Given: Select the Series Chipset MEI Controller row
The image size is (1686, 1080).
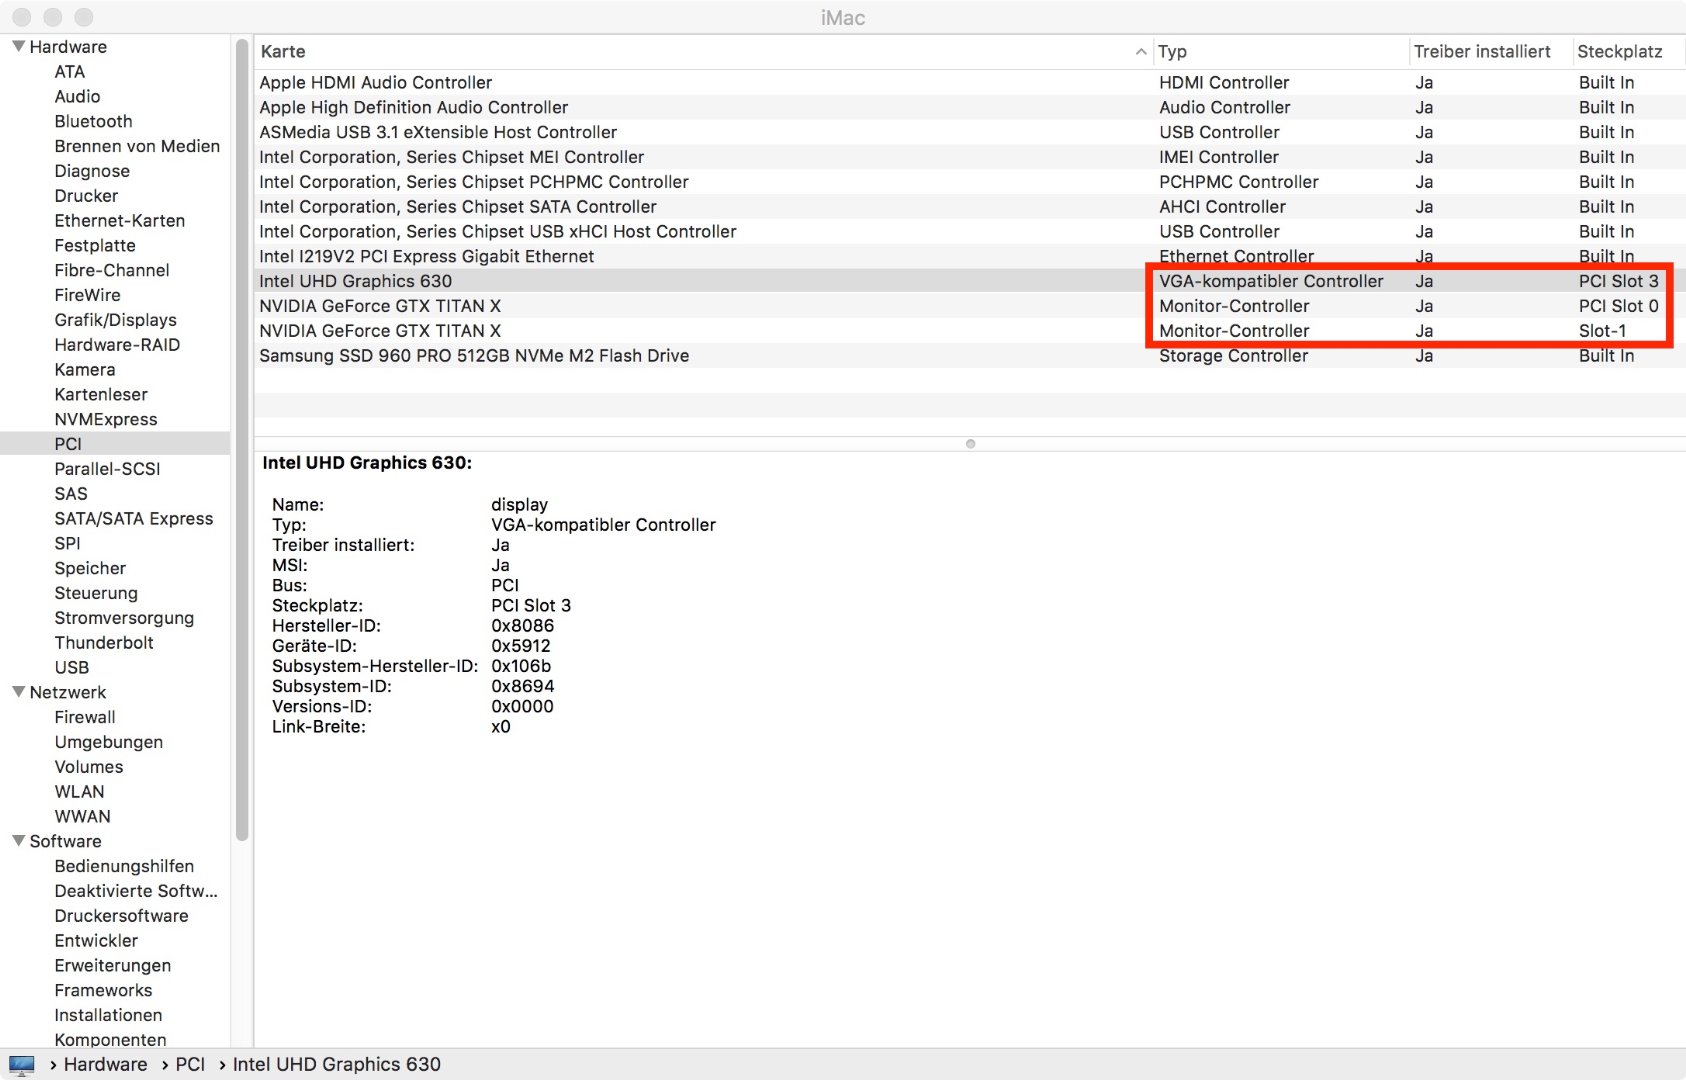Looking at the screenshot, I should [969, 157].
